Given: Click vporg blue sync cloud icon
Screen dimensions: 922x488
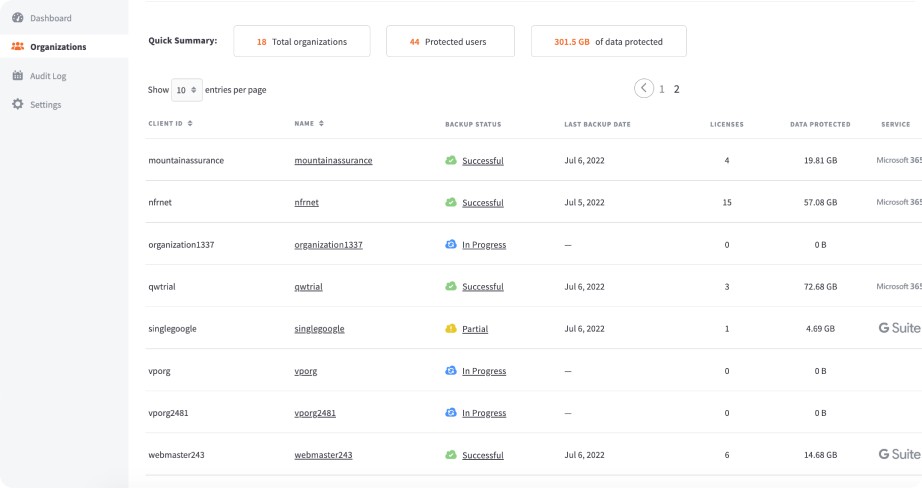Looking at the screenshot, I should [450, 370].
